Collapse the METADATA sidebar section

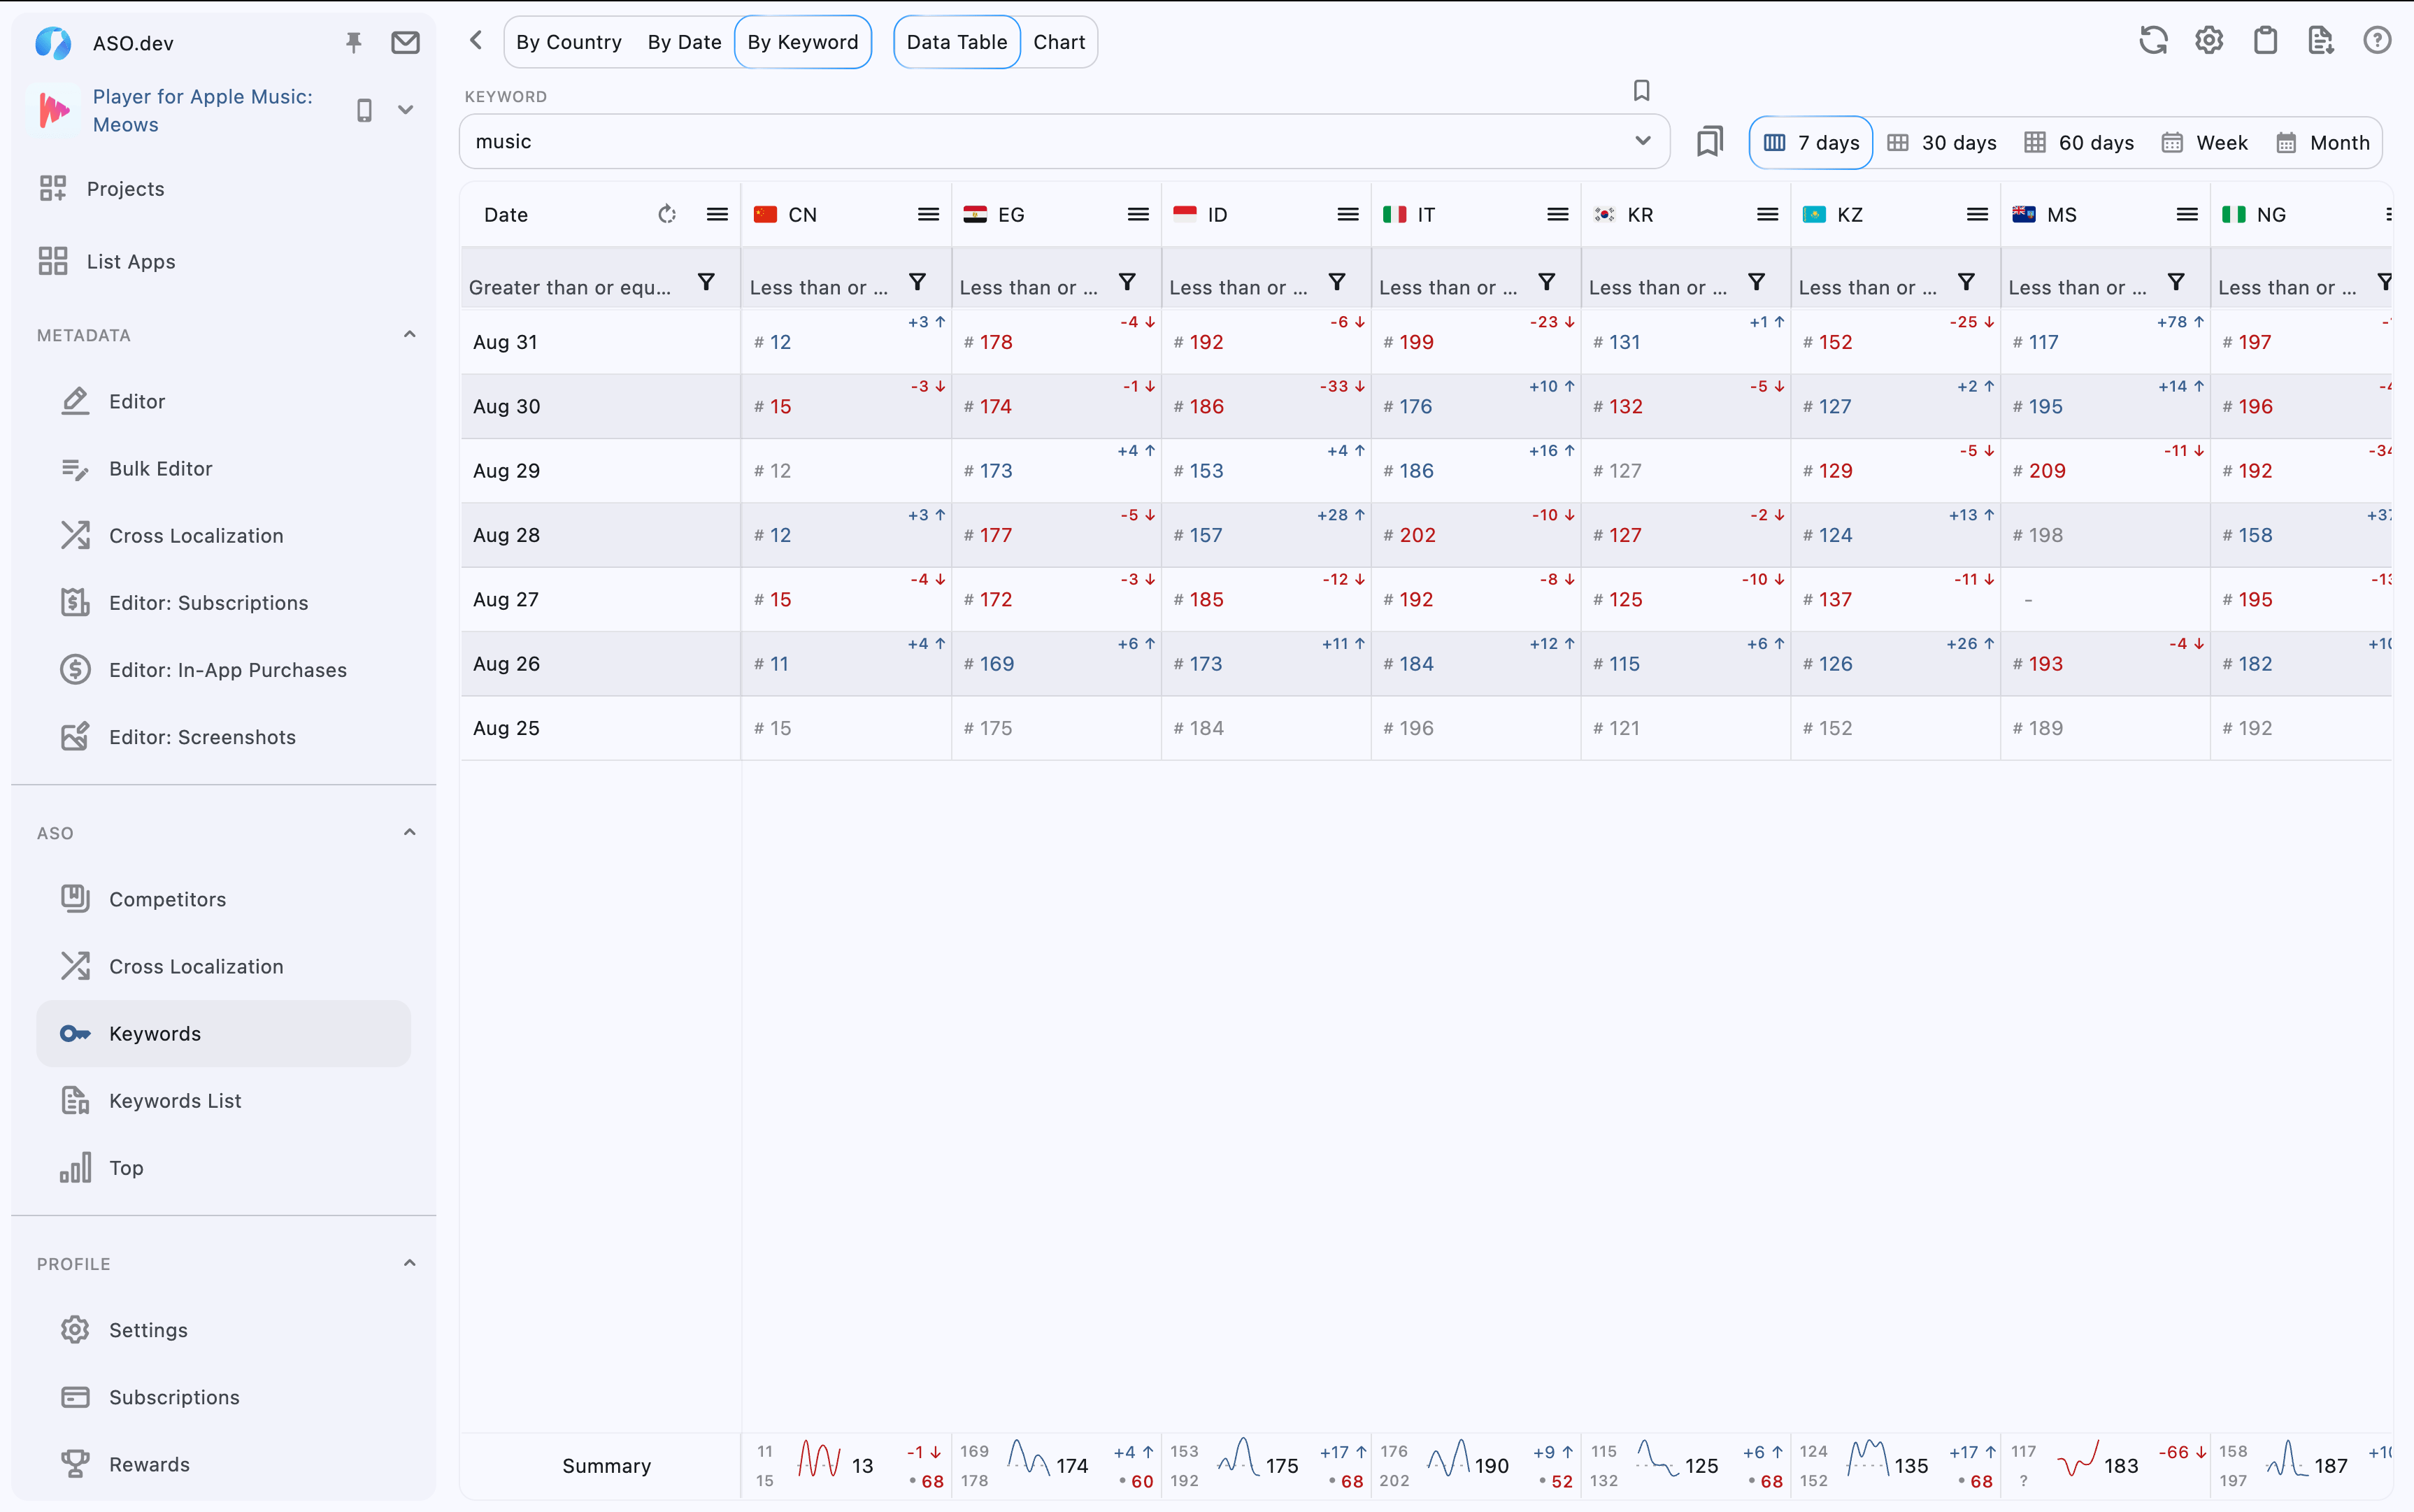pos(409,335)
